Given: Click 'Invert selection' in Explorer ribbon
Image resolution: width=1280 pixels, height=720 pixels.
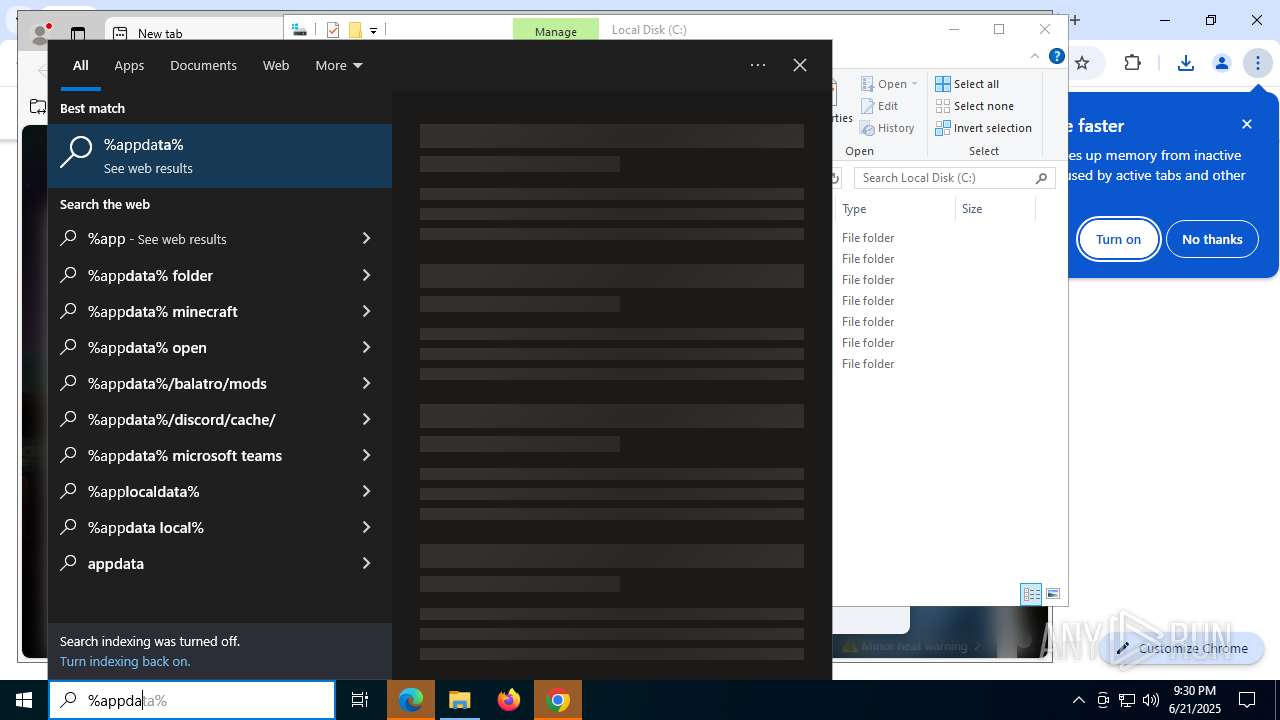Looking at the screenshot, I should 983,128.
